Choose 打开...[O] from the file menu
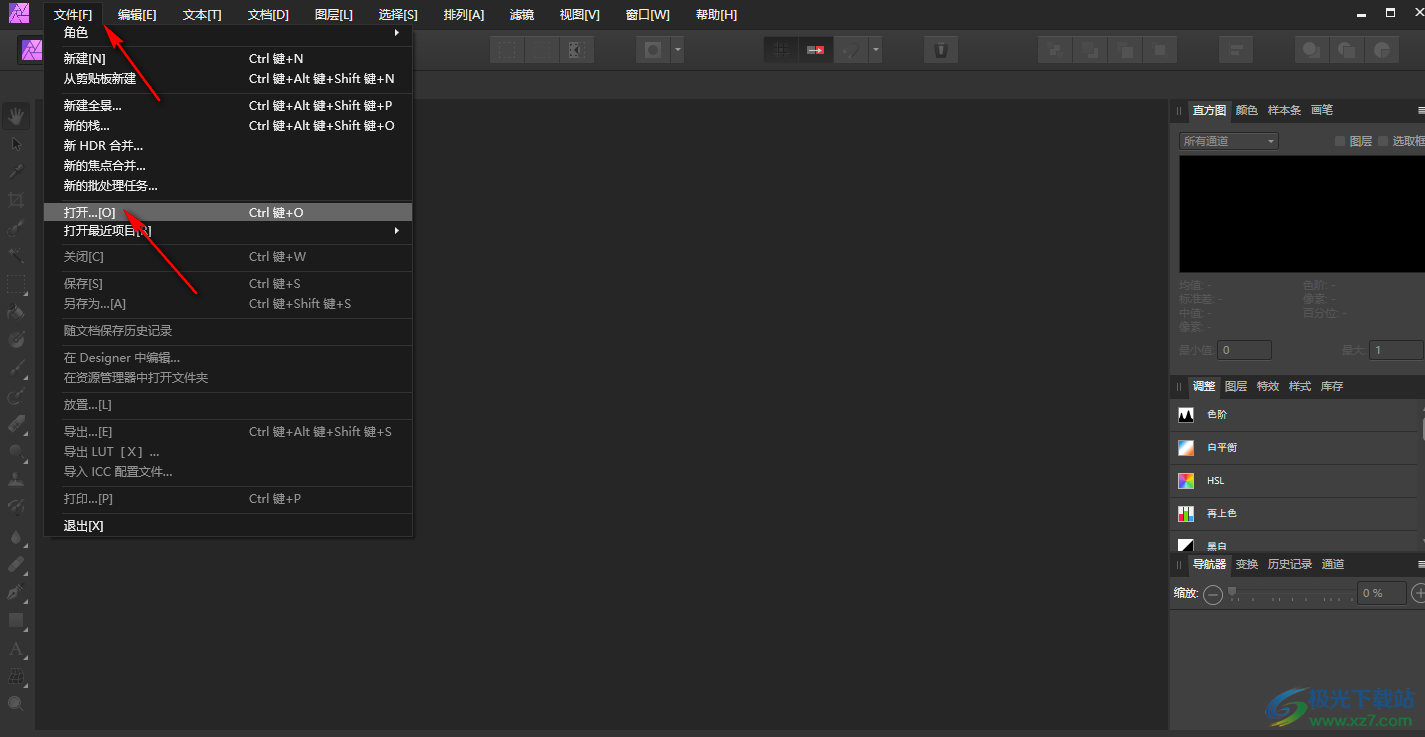Image resolution: width=1425 pixels, height=737 pixels. click(x=228, y=212)
